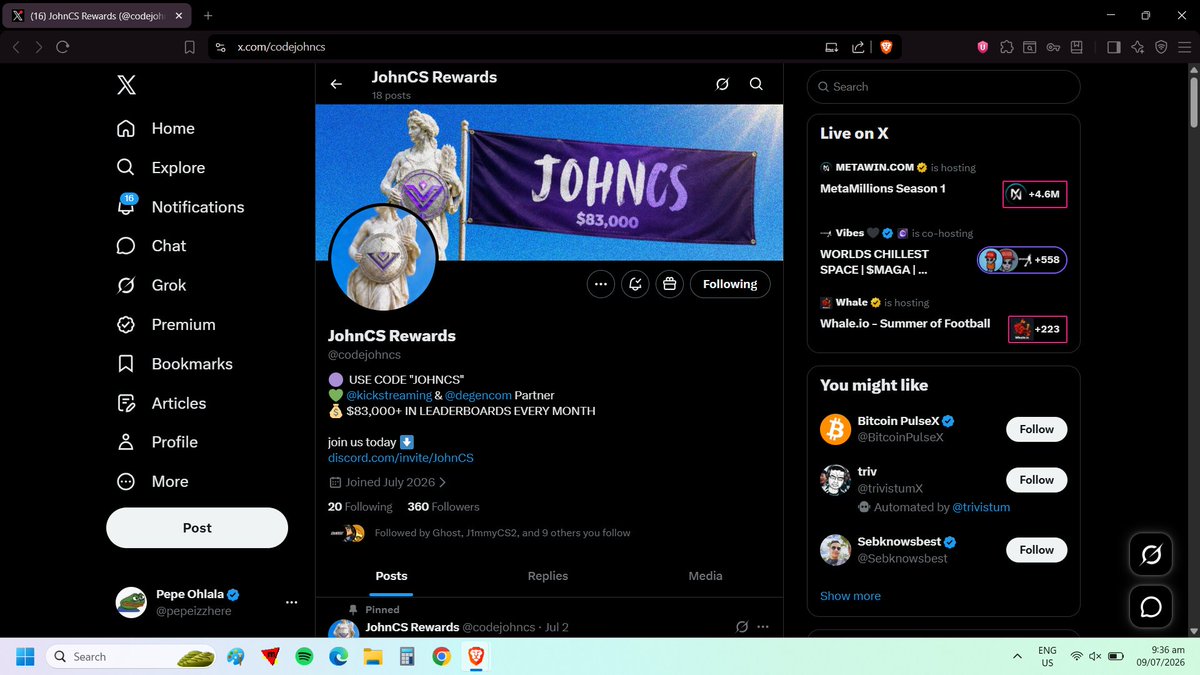Click the share icon in address bar
The height and width of the screenshot is (675, 1200).
(858, 47)
